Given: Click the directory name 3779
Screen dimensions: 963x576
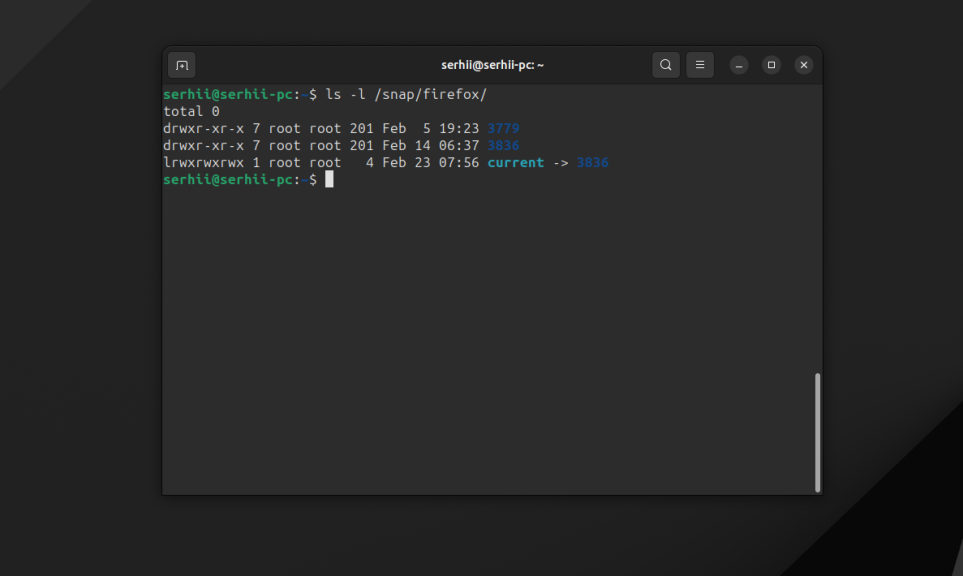Looking at the screenshot, I should pyautogui.click(x=503, y=128).
